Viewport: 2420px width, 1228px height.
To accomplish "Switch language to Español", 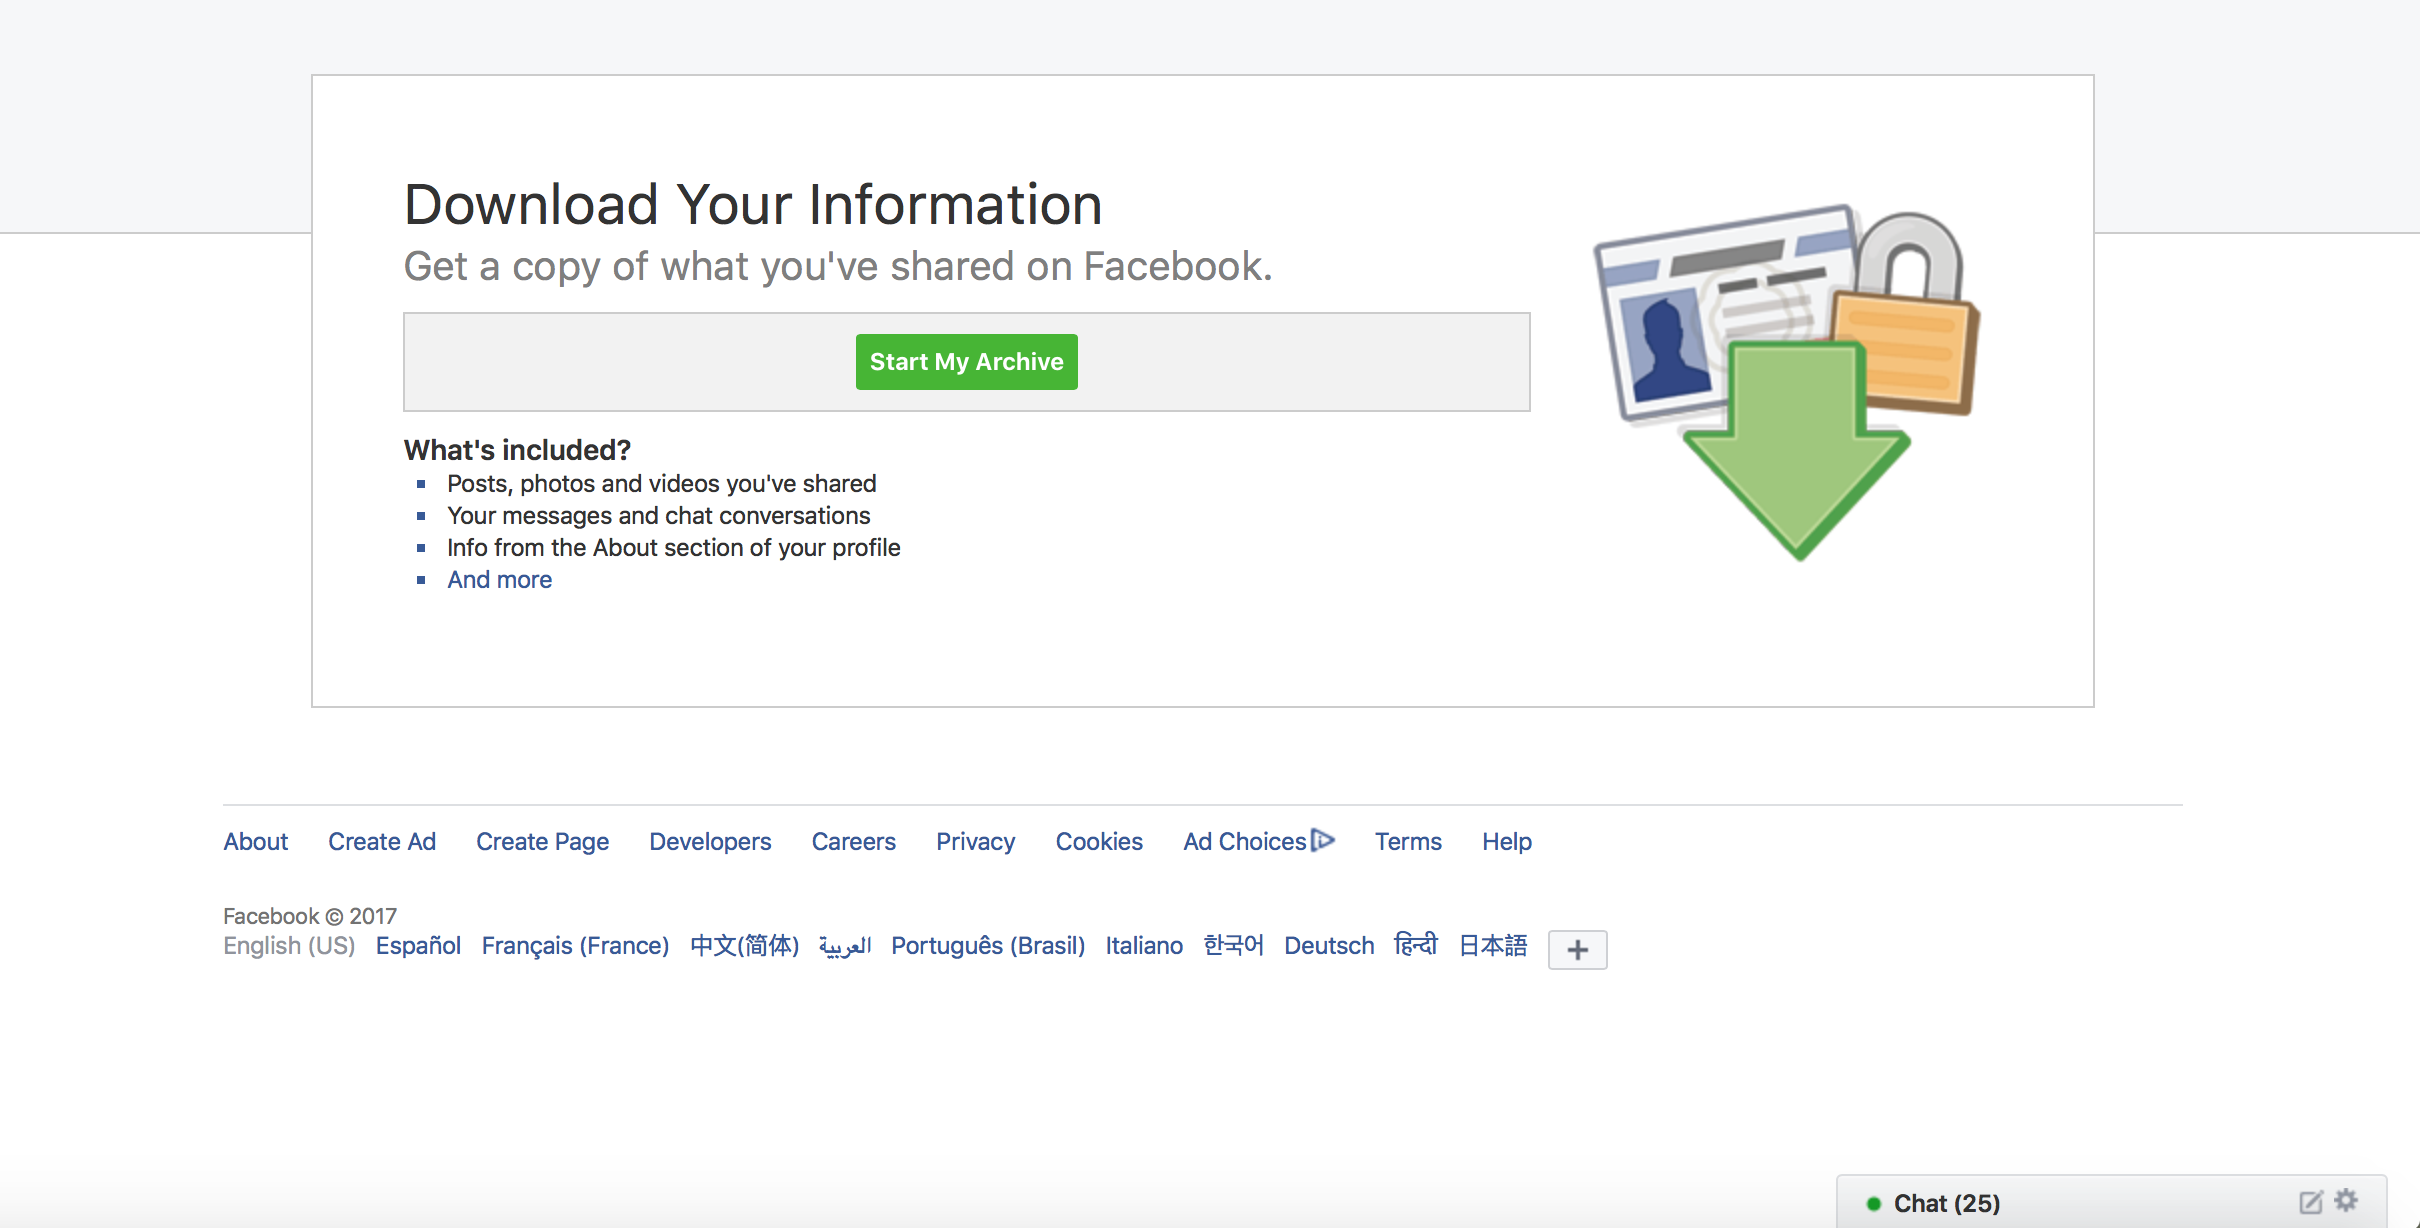I will [418, 946].
